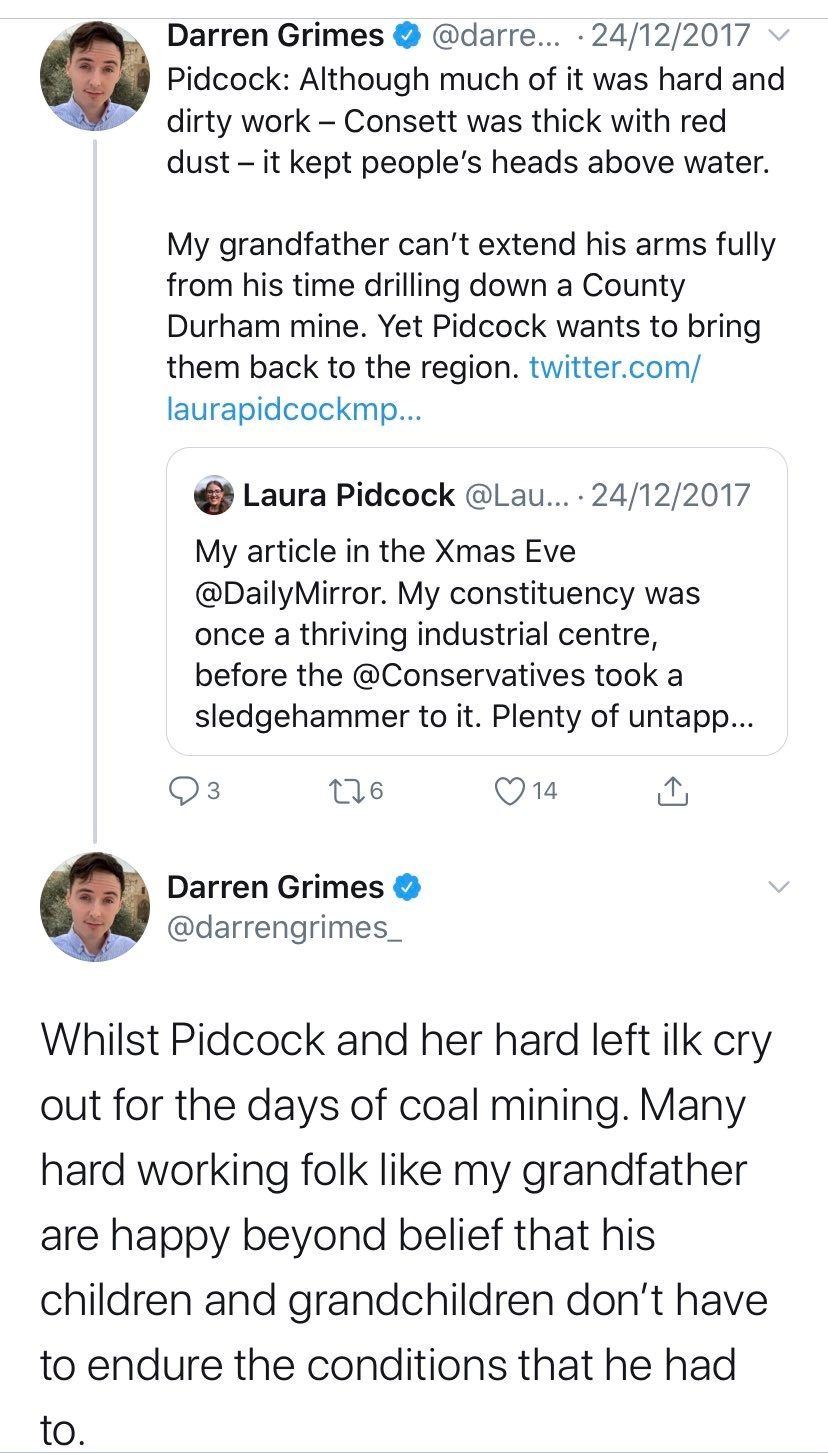
Task: Open the chevron menu on the second tweet
Action: click(779, 885)
